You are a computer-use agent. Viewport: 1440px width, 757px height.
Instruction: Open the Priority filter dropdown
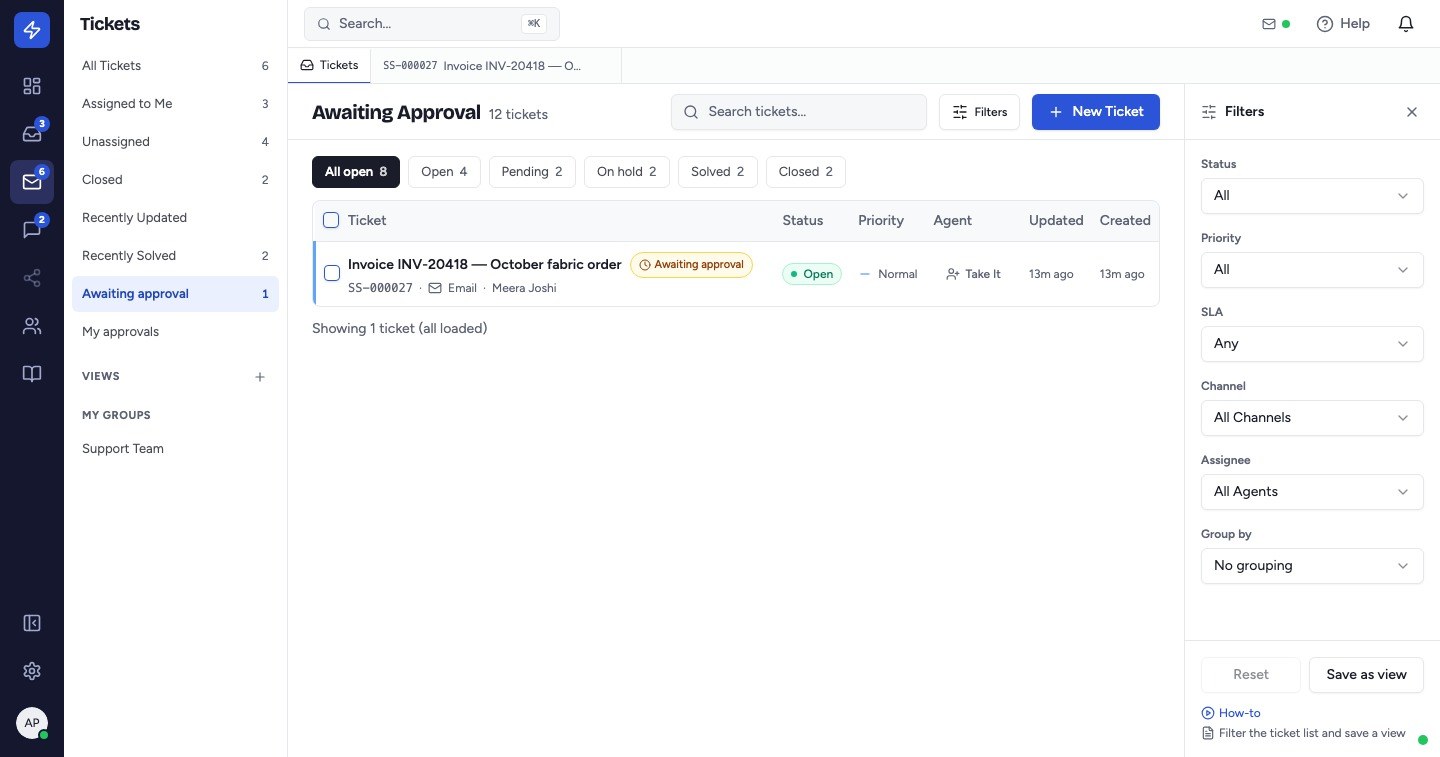pos(1312,270)
